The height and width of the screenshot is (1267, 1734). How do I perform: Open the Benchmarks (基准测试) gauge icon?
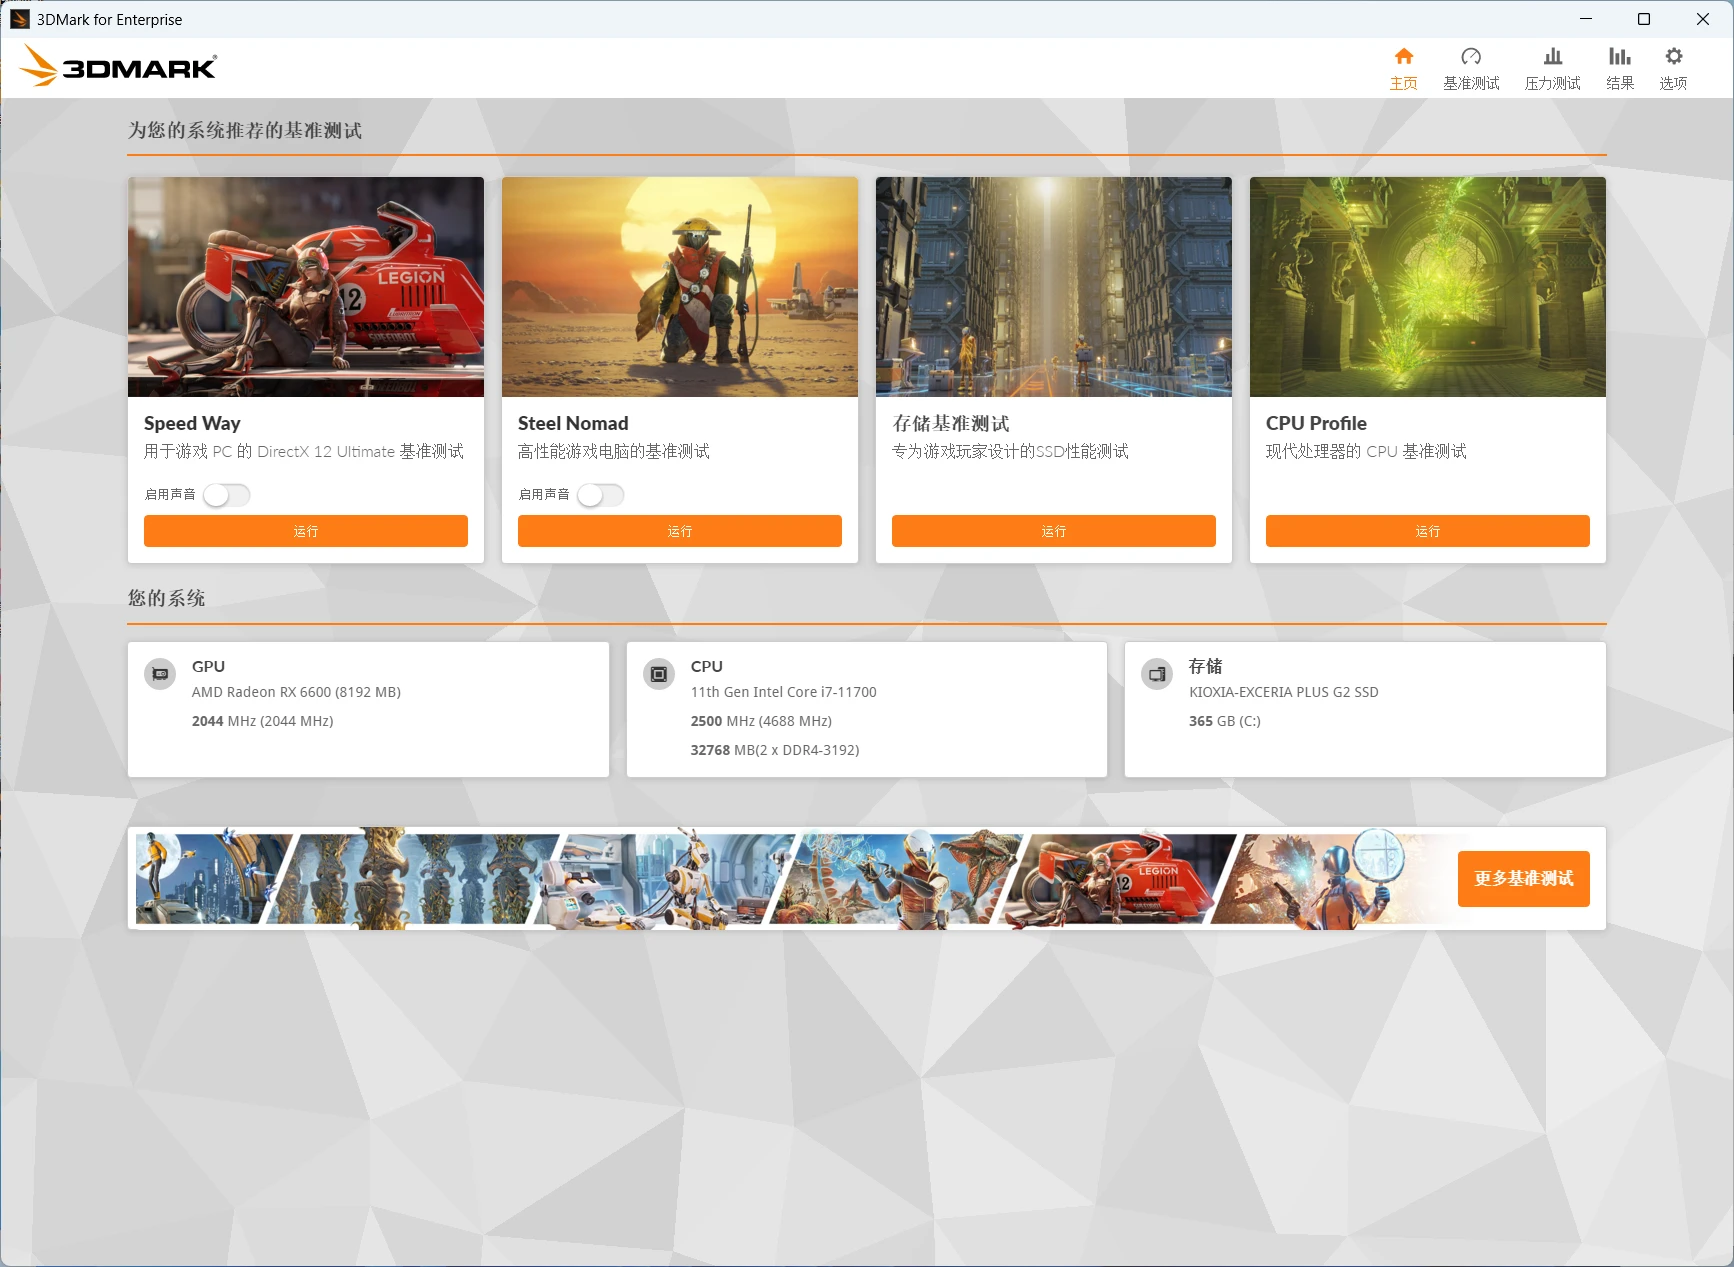pyautogui.click(x=1471, y=57)
